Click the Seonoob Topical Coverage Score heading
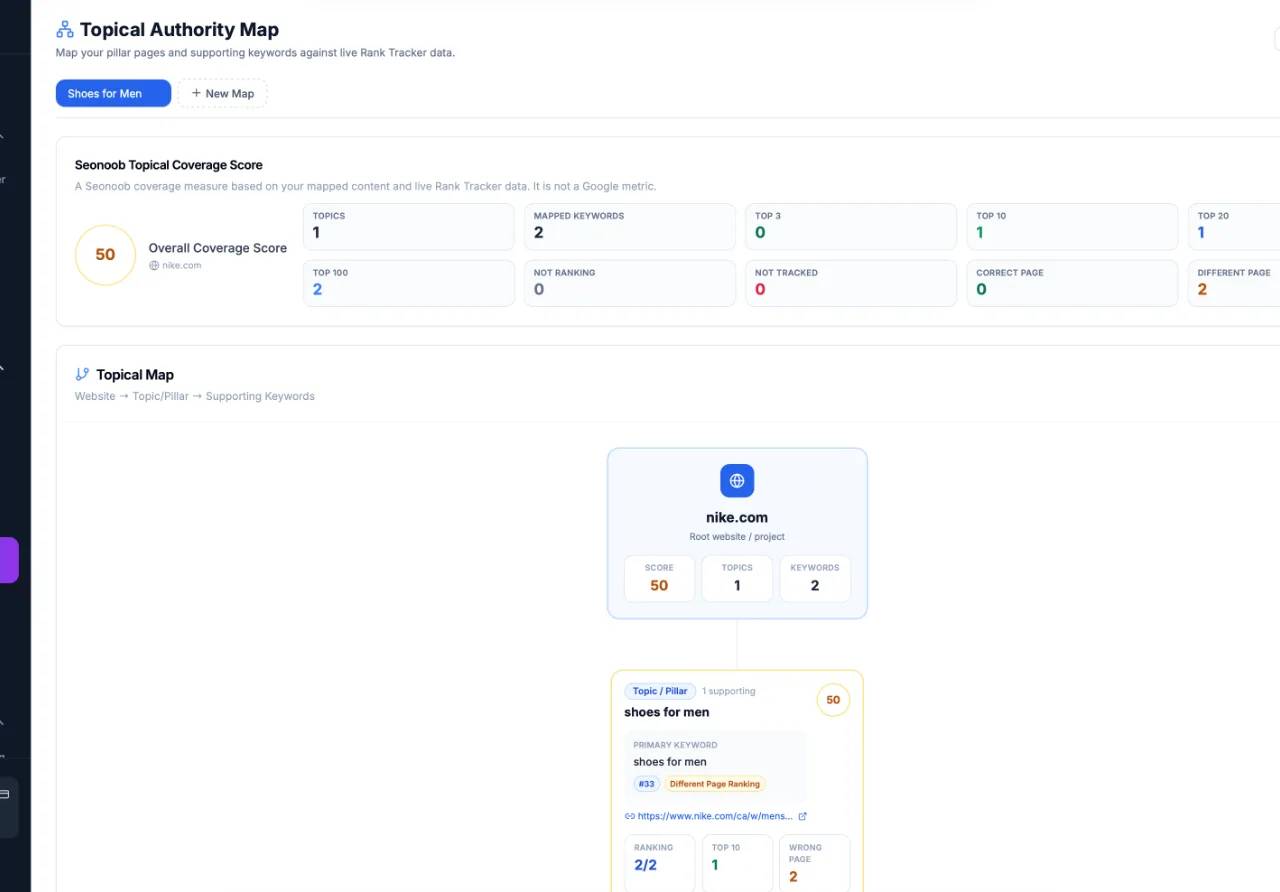Screen dimensions: 1280x892 (x=169, y=165)
